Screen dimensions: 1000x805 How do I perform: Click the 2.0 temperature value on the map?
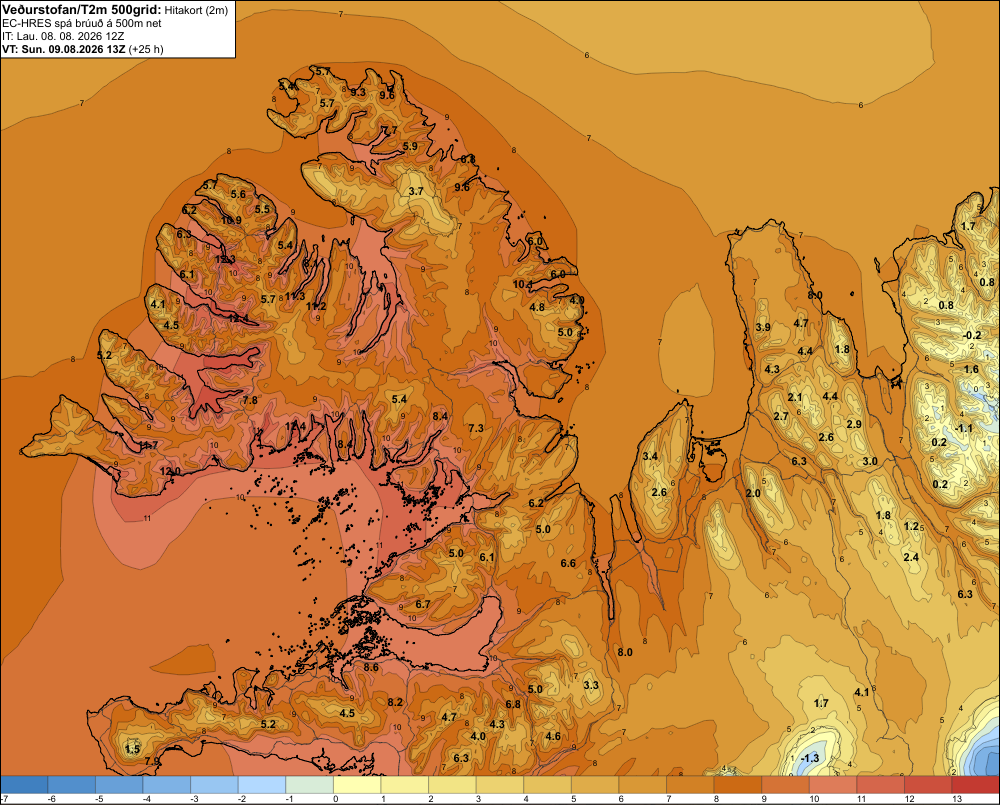[x=753, y=494]
